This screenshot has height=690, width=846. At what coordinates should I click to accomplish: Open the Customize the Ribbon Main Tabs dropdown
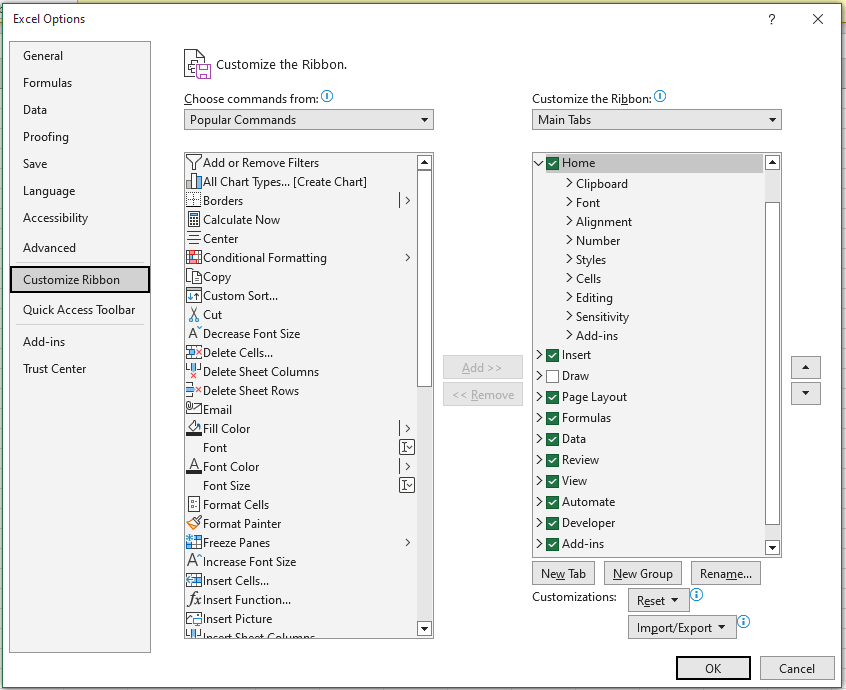657,120
